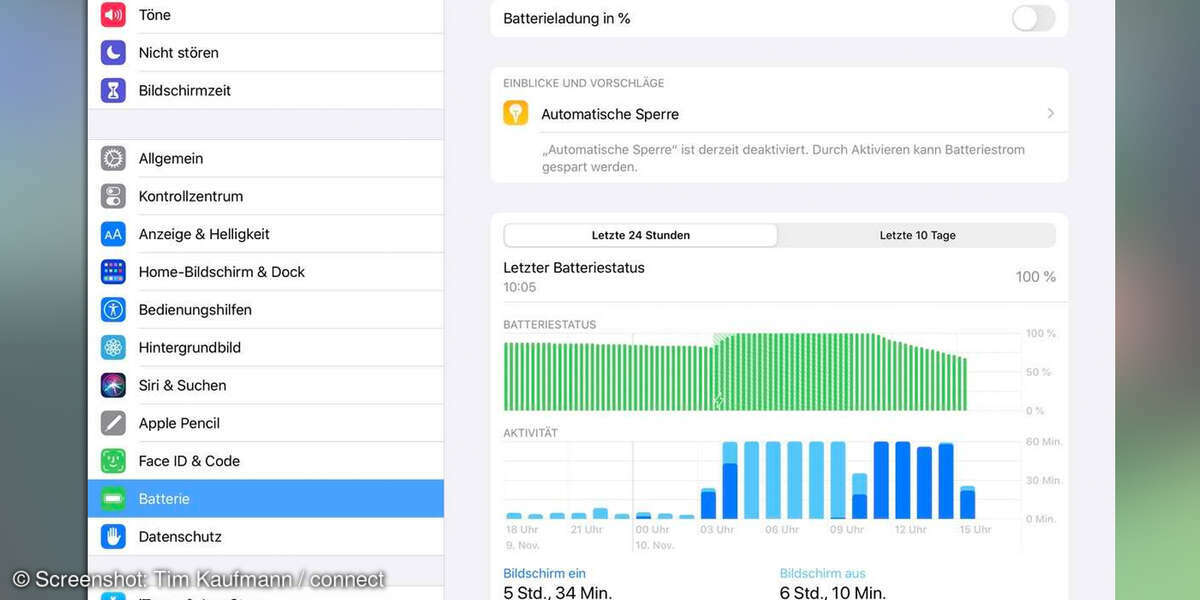Tap the Bildschirm ein label
The width and height of the screenshot is (1200, 600).
point(544,574)
